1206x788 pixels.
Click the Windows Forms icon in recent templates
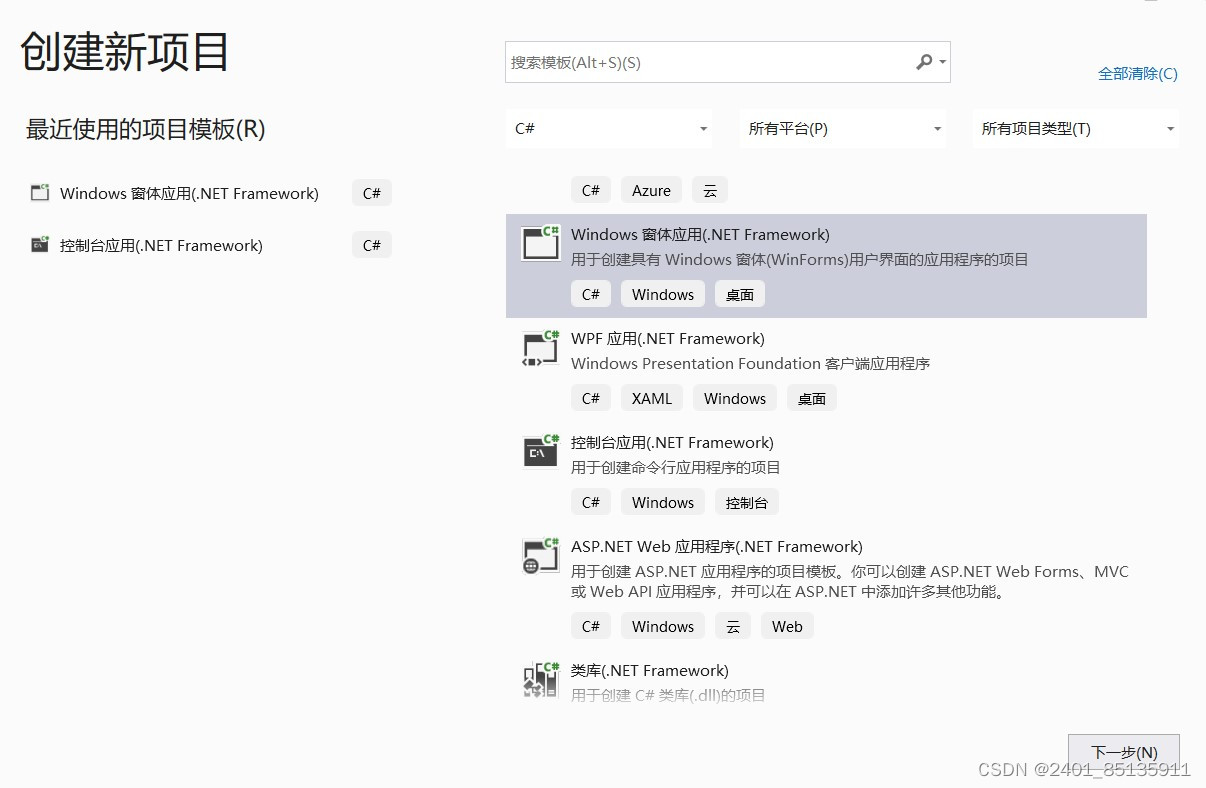(40, 193)
